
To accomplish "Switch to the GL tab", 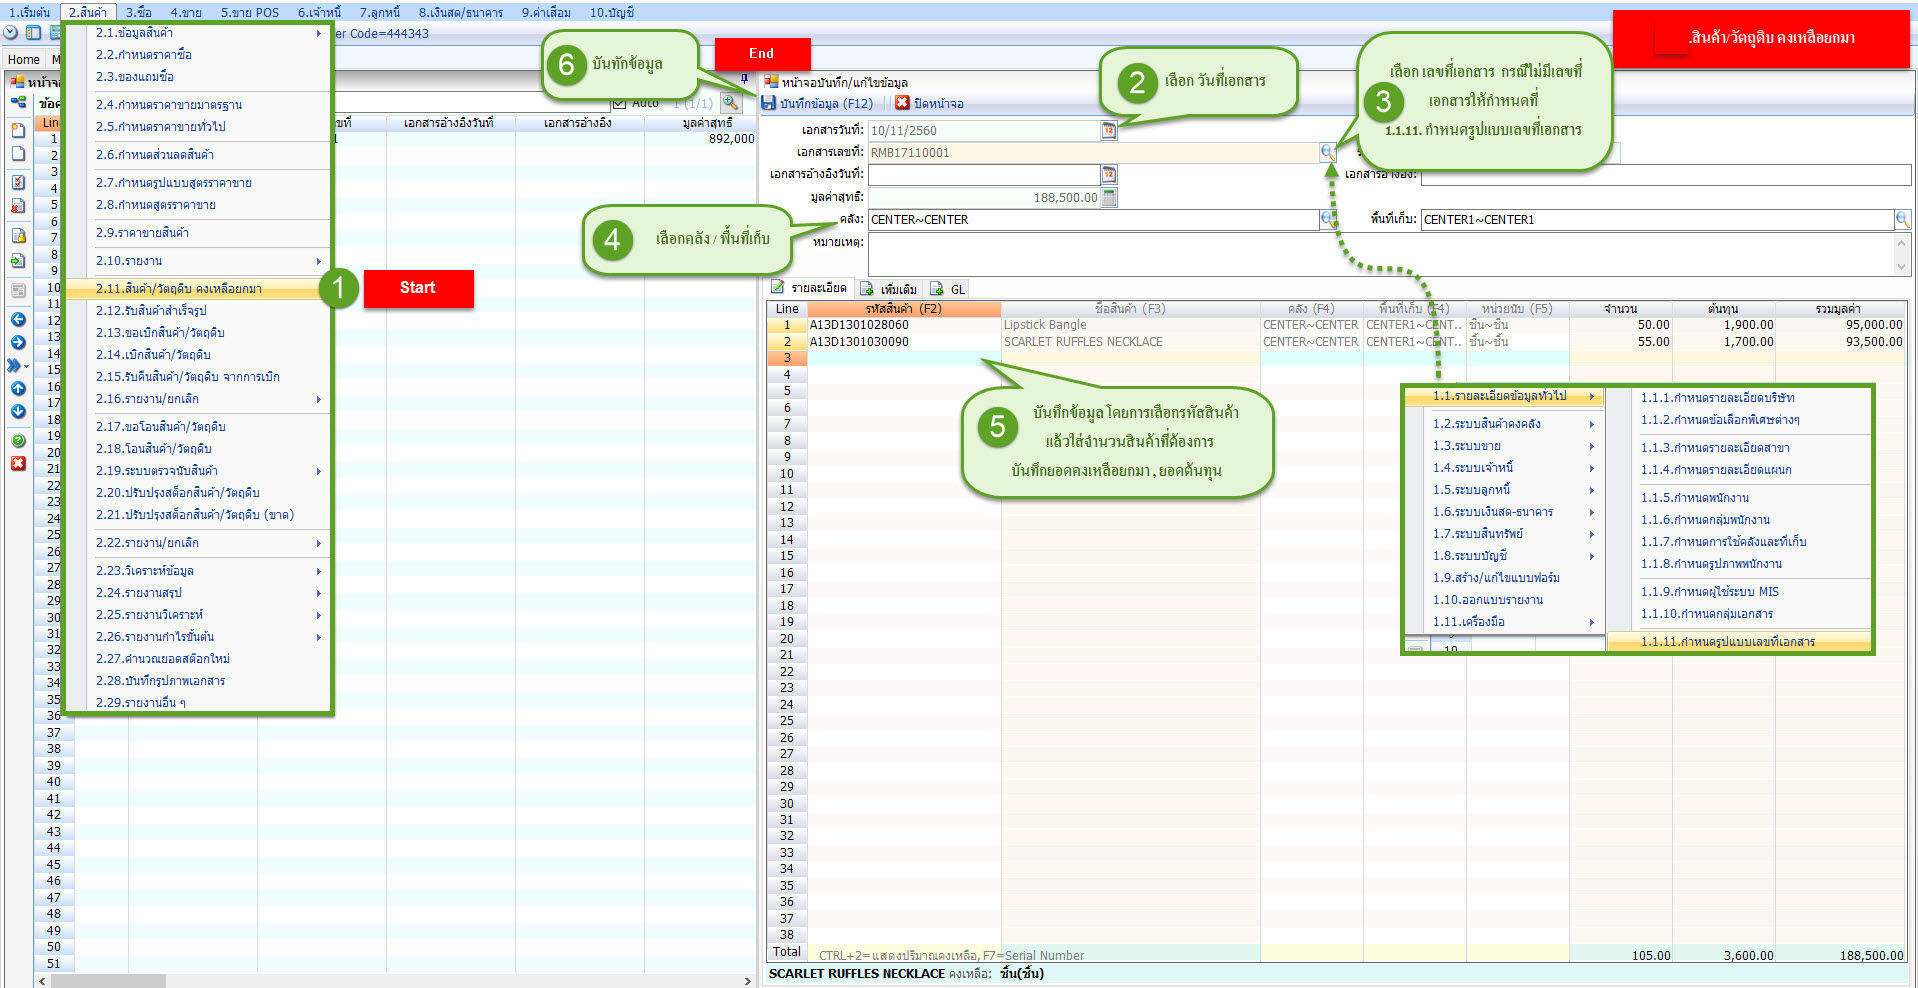I will coord(948,289).
